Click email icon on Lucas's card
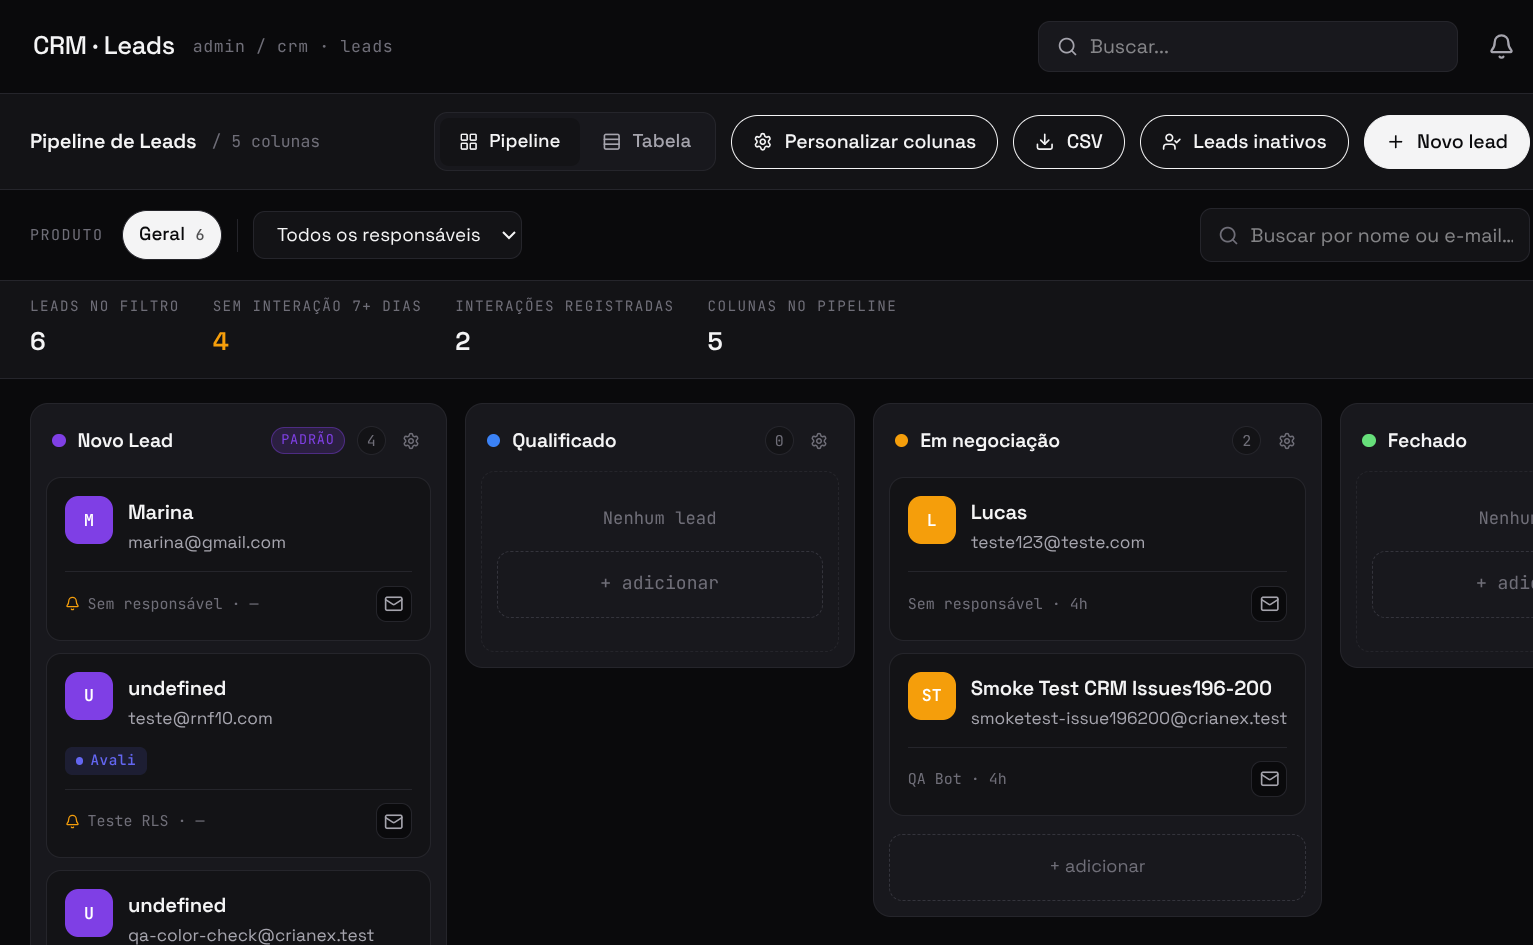Viewport: 1533px width, 945px height. [x=1270, y=604]
